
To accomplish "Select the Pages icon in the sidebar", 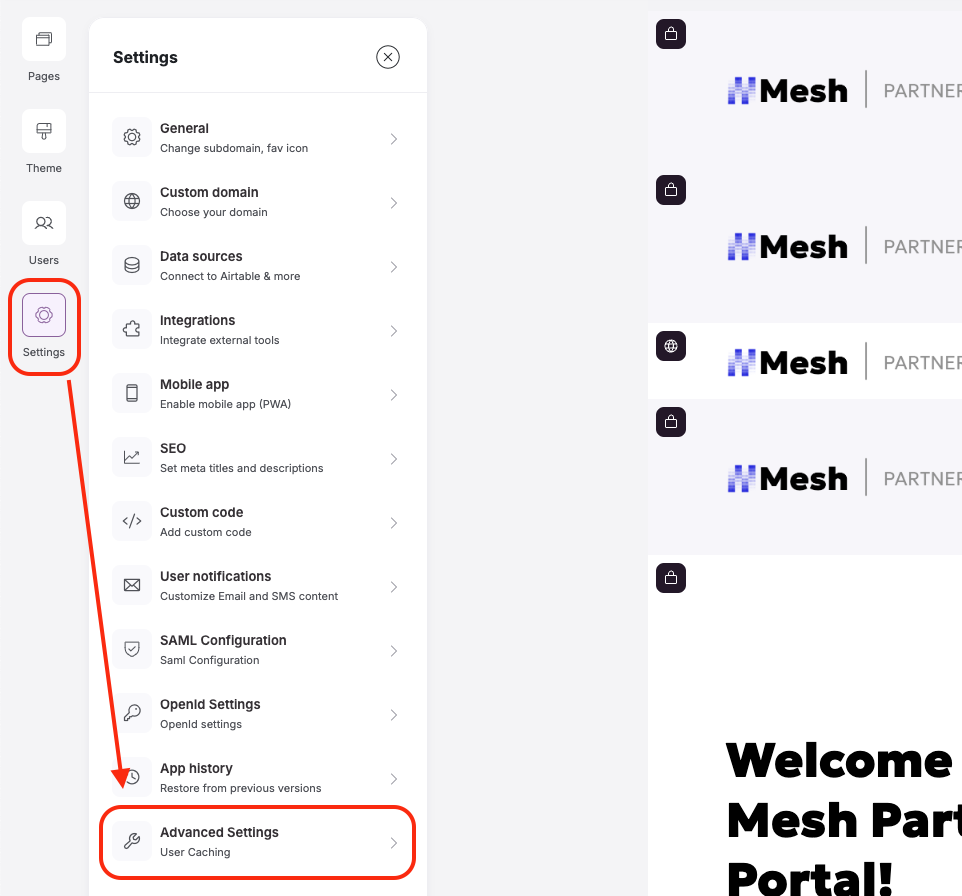I will point(44,39).
